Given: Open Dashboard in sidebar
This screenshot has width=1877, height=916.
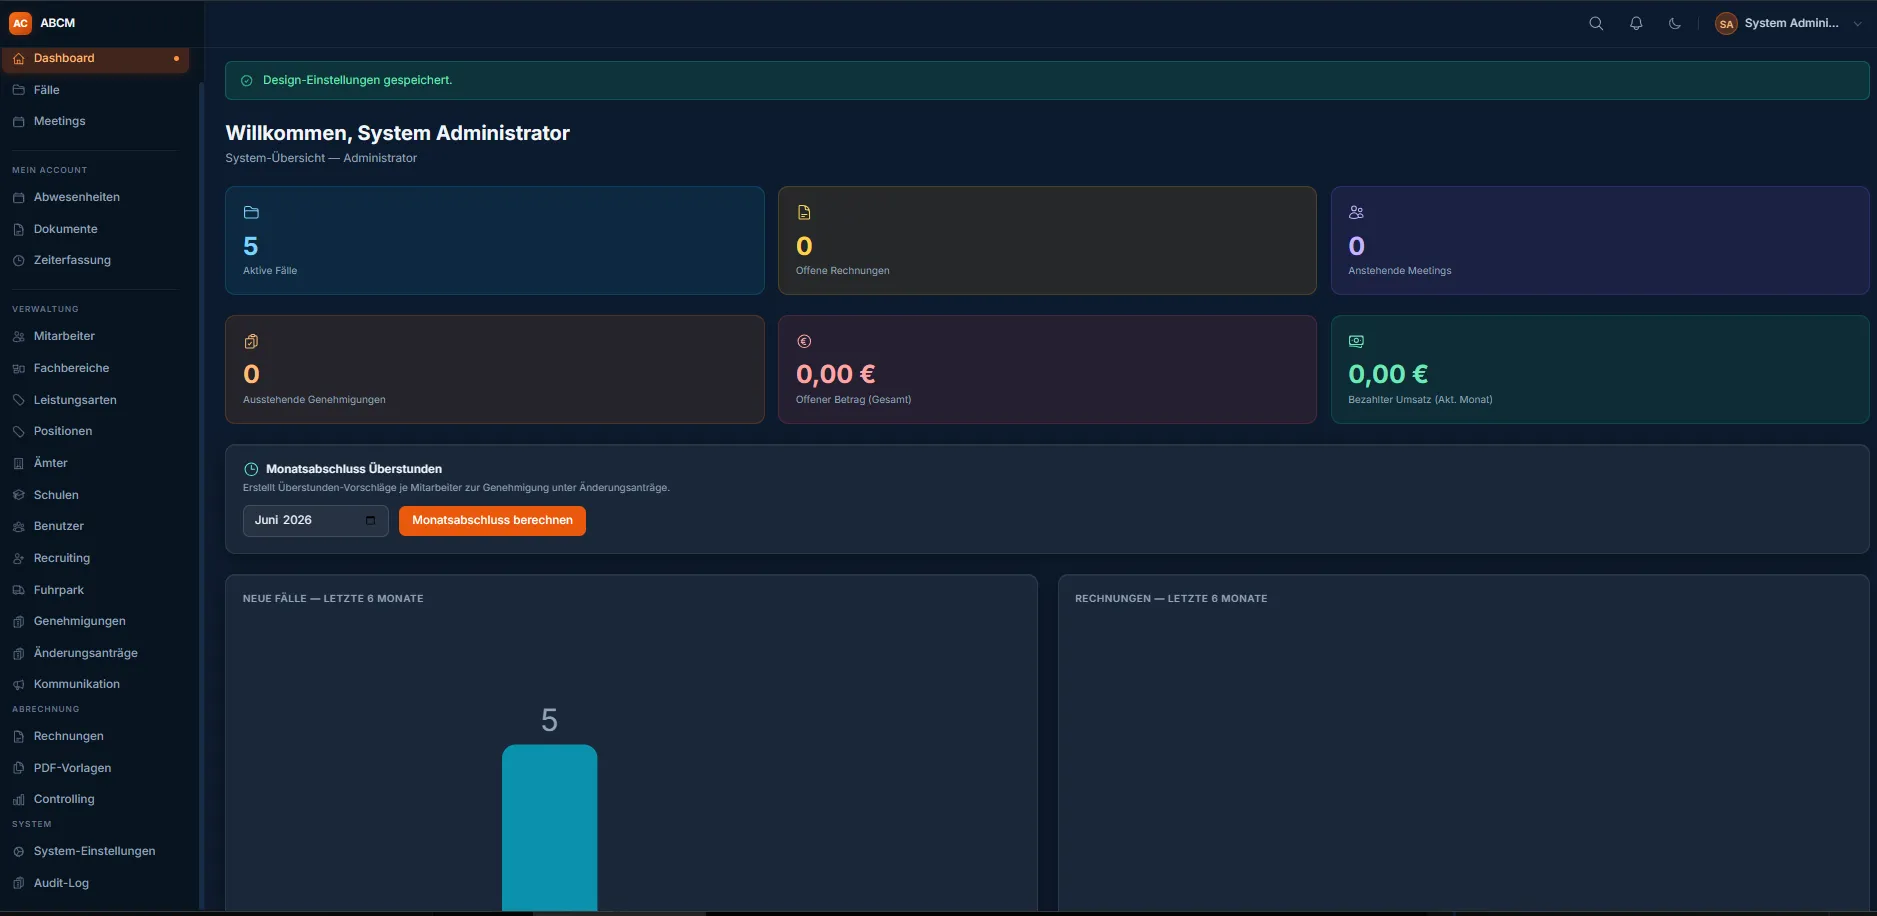Looking at the screenshot, I should click(x=95, y=58).
